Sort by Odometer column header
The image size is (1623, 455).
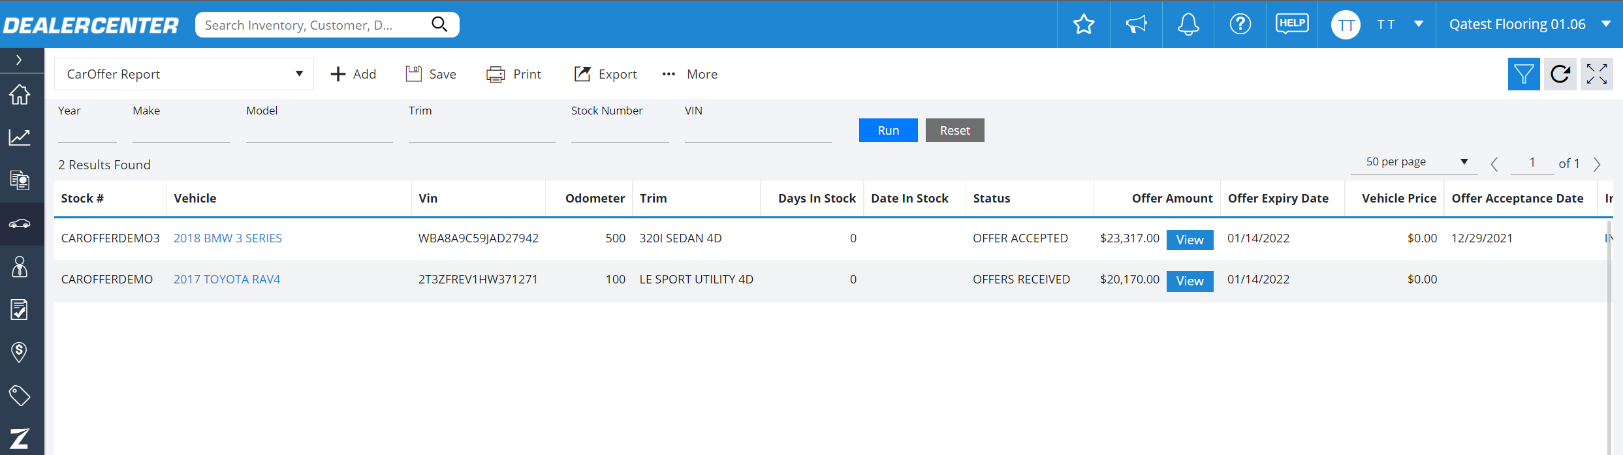tap(595, 198)
